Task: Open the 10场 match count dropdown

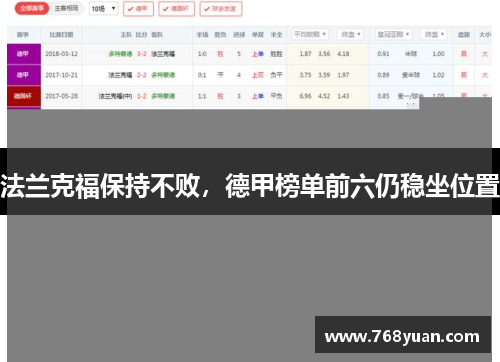Action: point(104,9)
